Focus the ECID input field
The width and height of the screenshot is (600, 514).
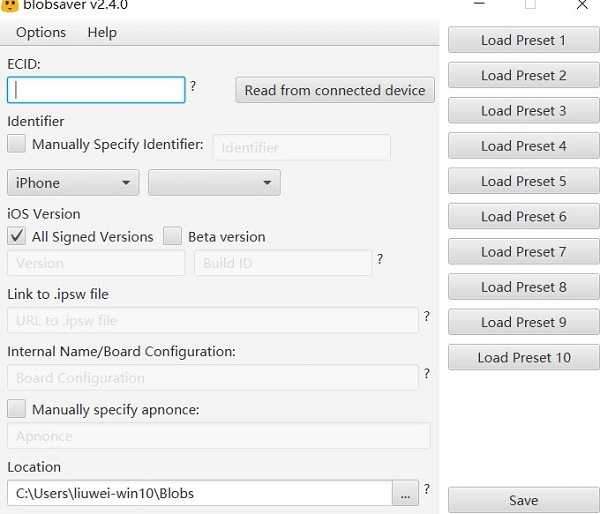(96, 90)
